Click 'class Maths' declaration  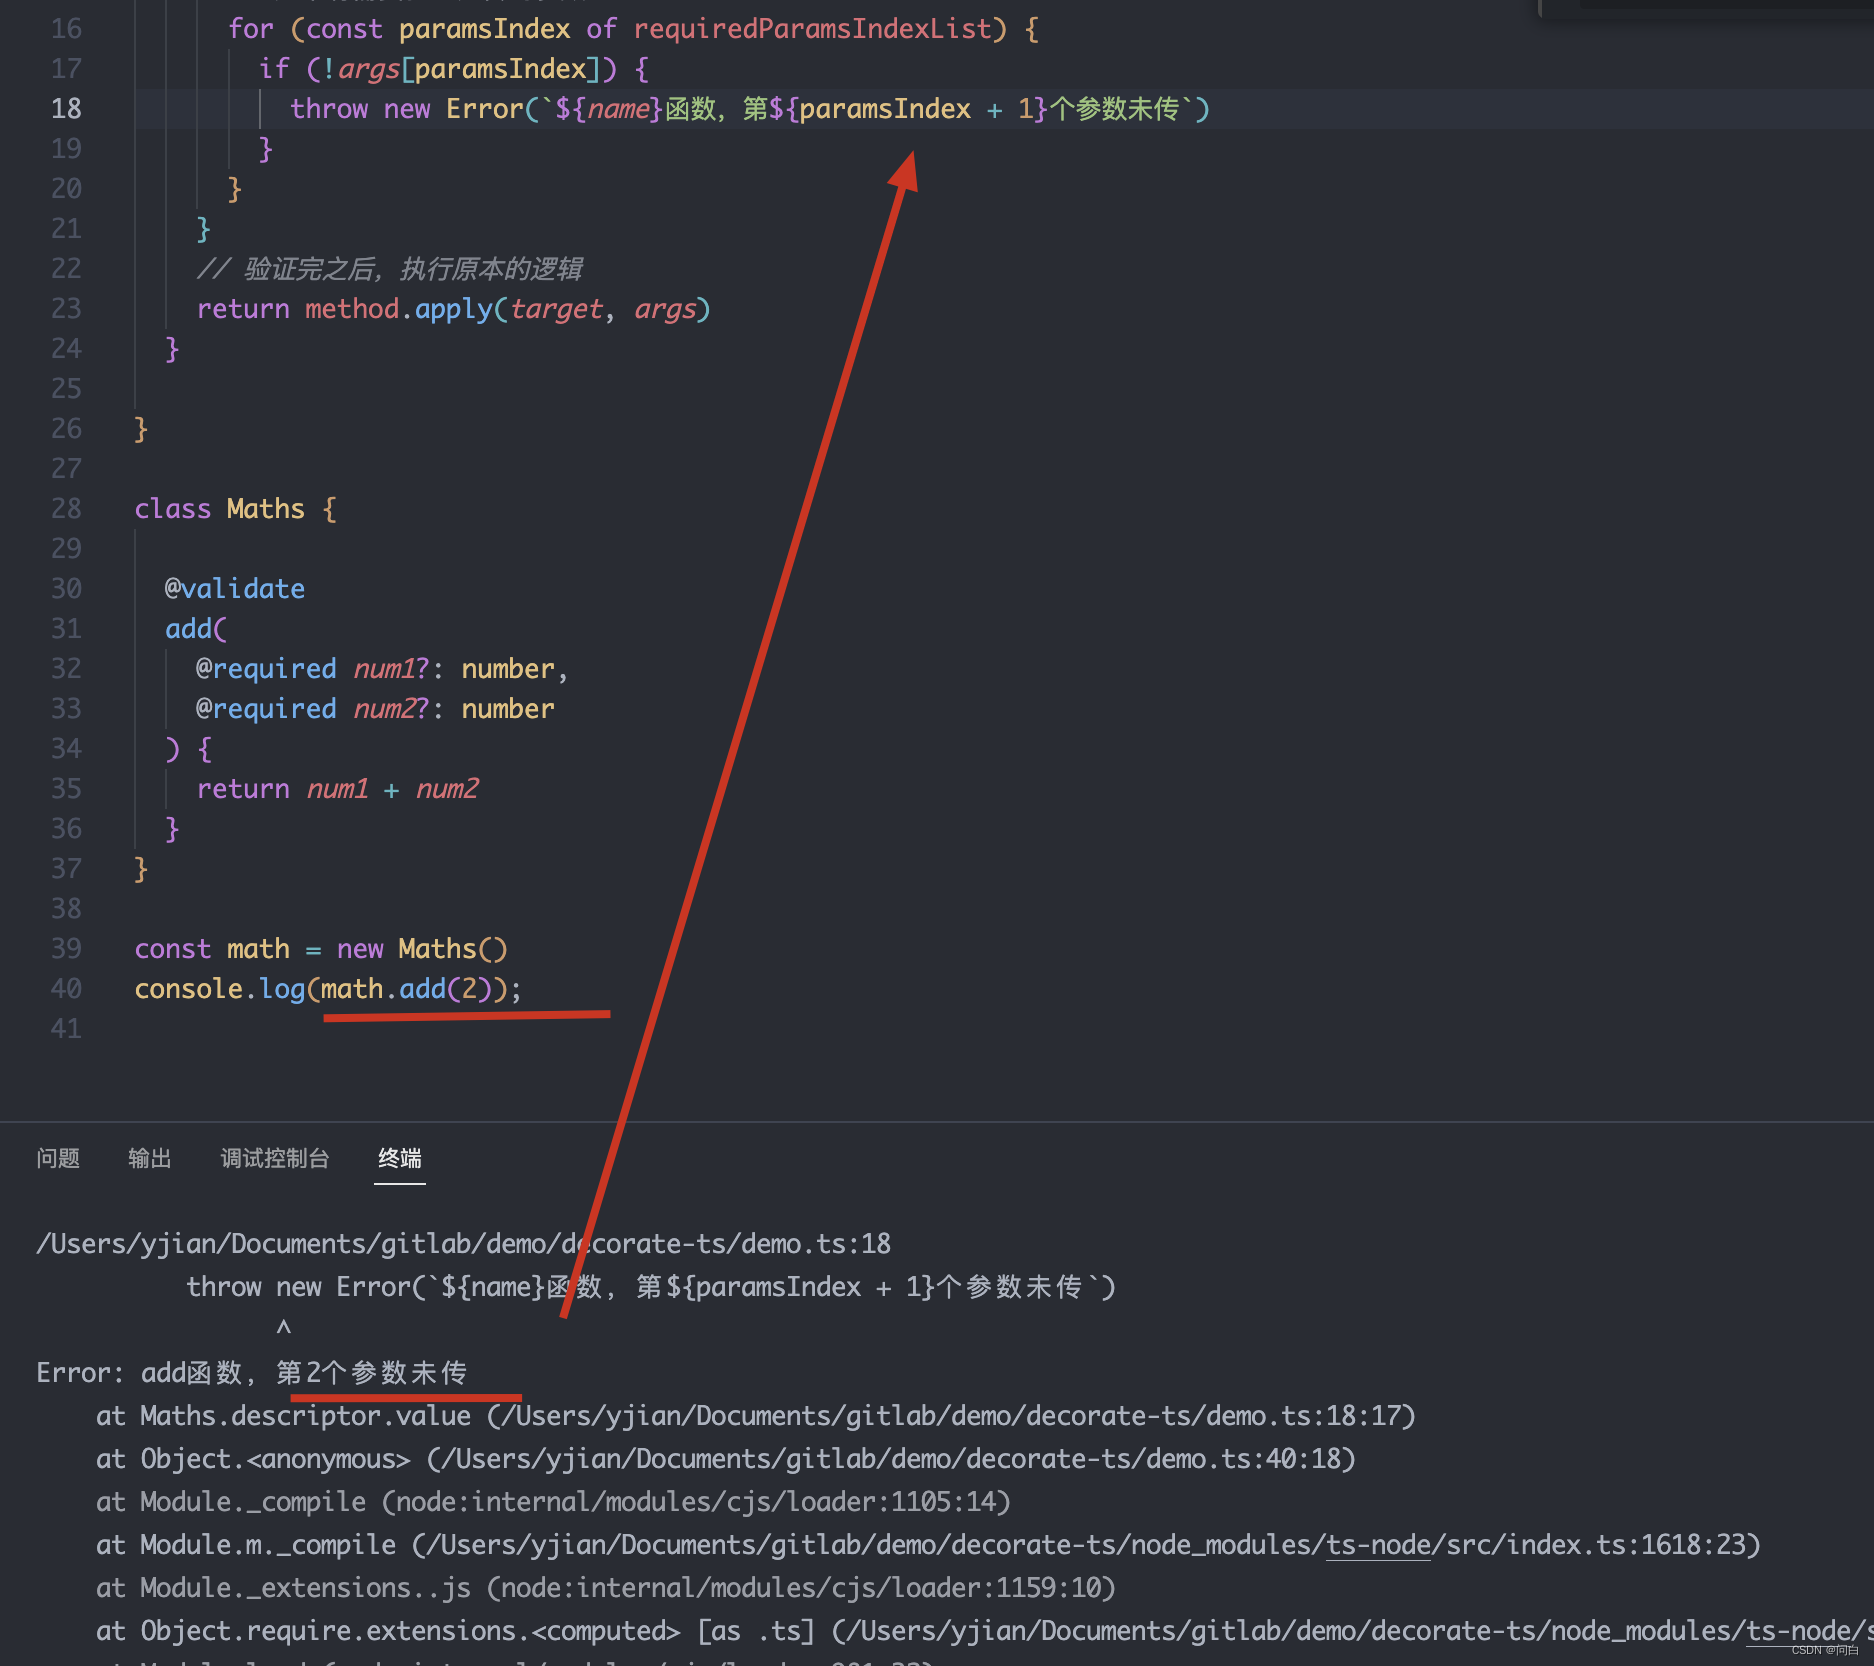[220, 508]
